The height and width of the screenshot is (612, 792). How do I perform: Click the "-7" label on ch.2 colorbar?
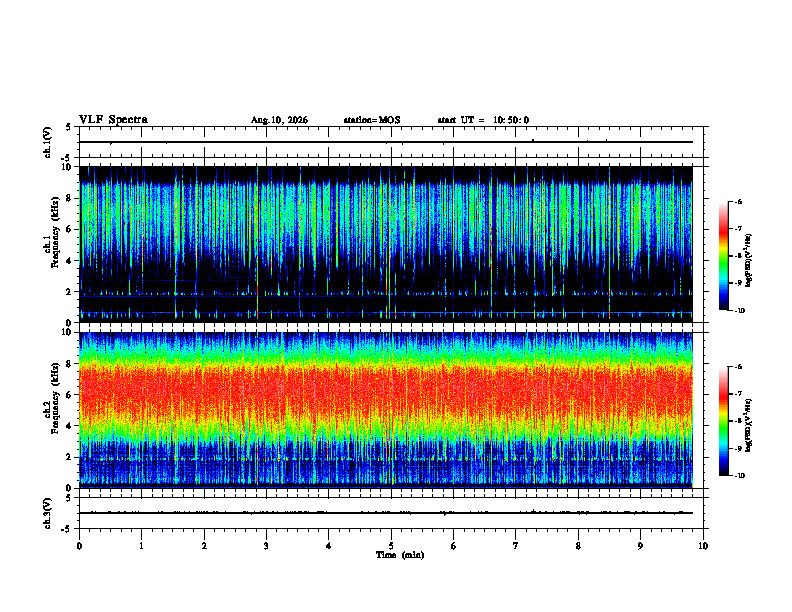[738, 394]
